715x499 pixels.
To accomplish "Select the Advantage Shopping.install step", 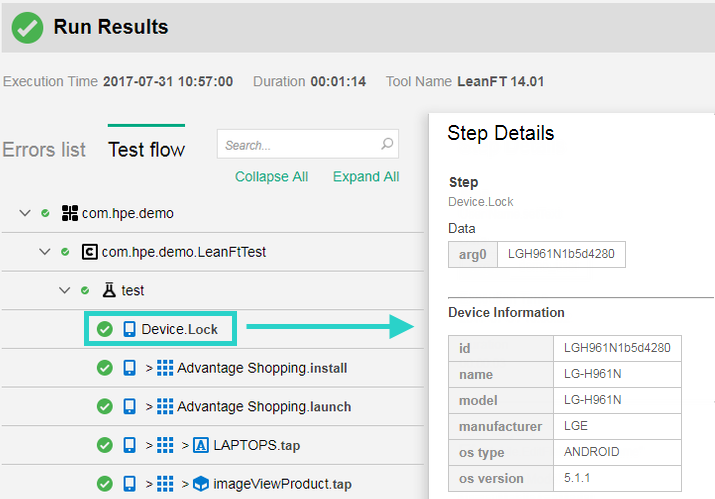I will (x=263, y=368).
